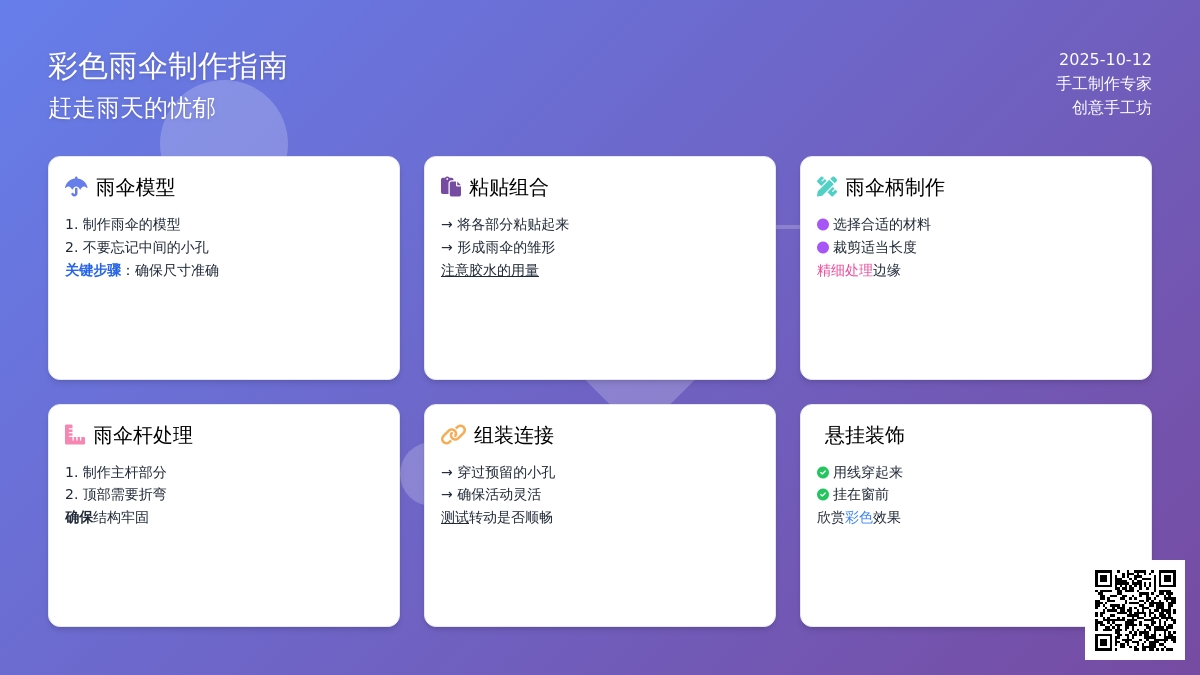Click the 创意手工坊 text in header
The width and height of the screenshot is (1200, 675).
tap(1112, 108)
